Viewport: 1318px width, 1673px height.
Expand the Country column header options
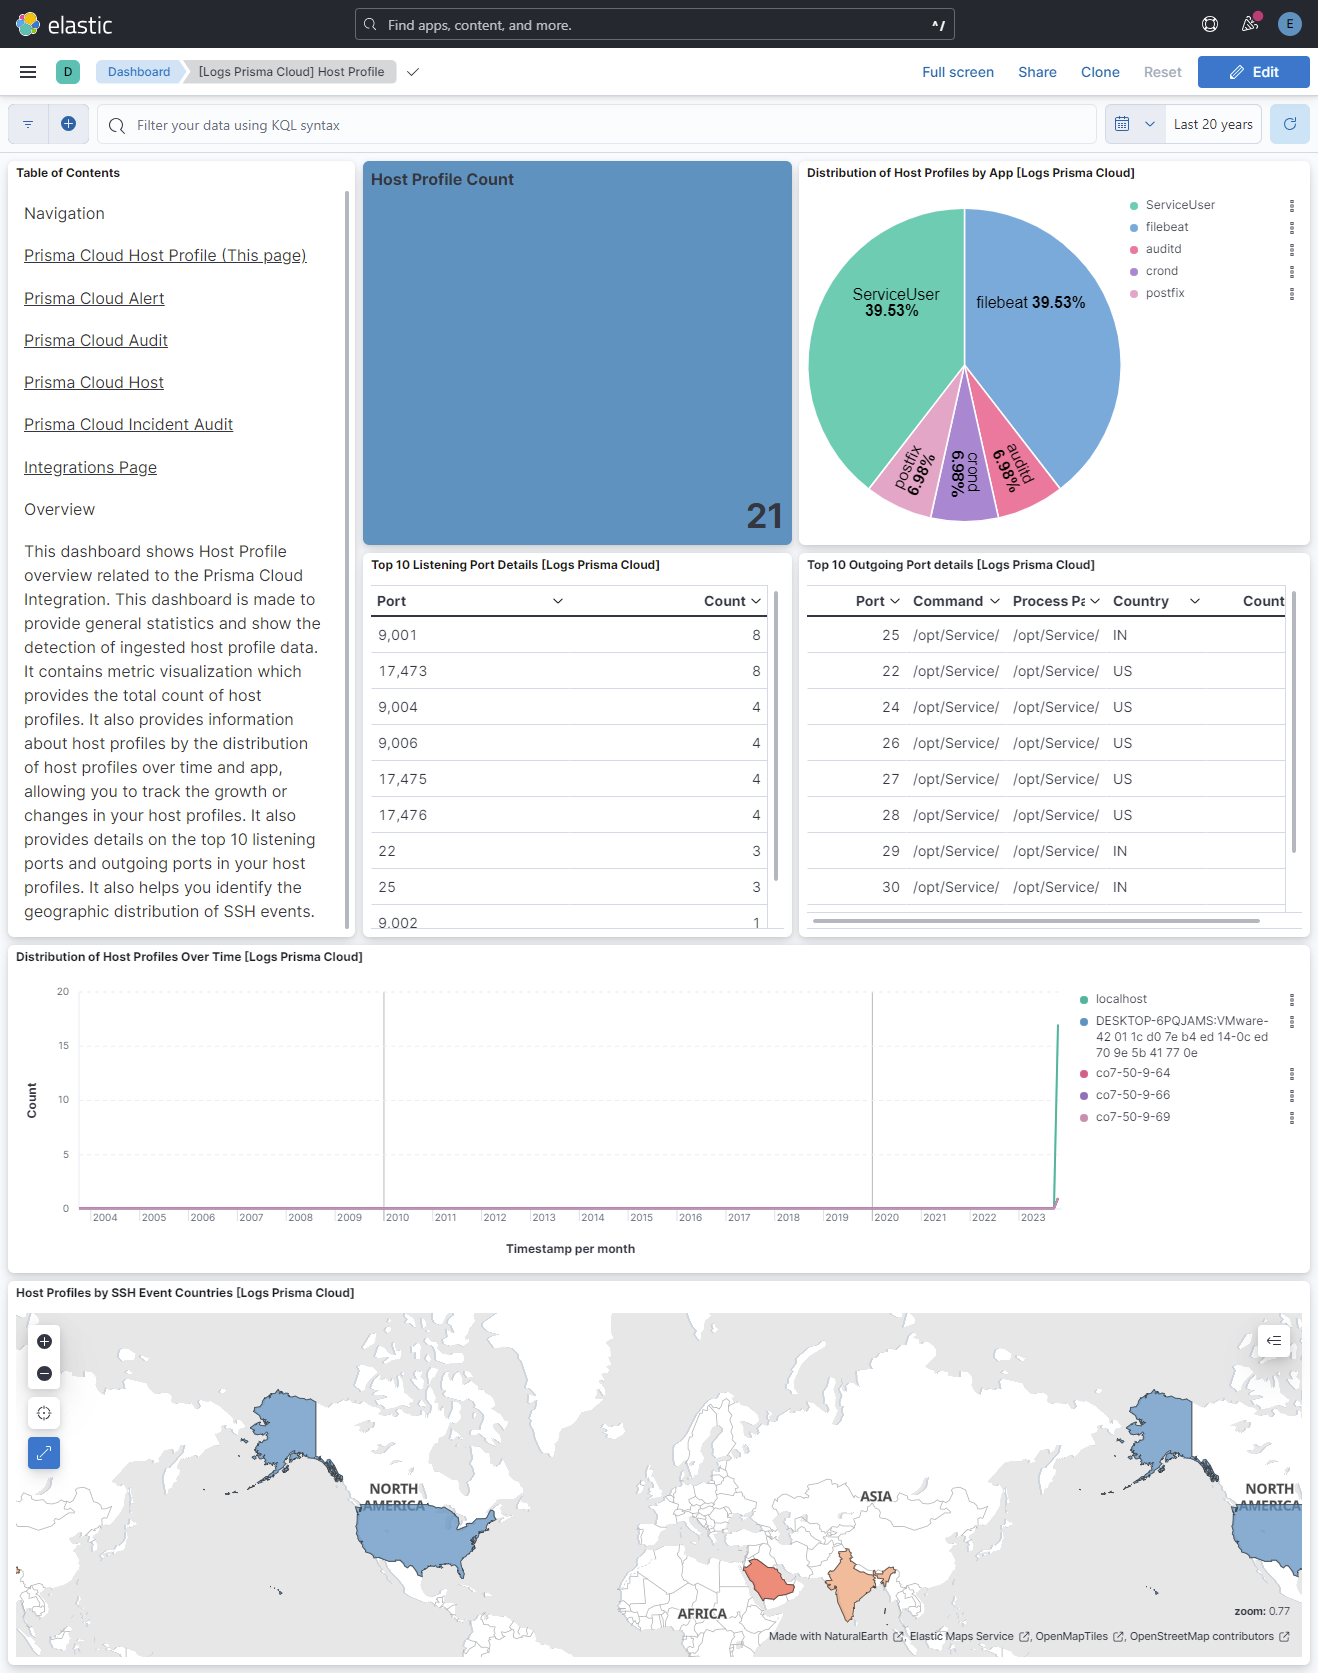coord(1194,601)
